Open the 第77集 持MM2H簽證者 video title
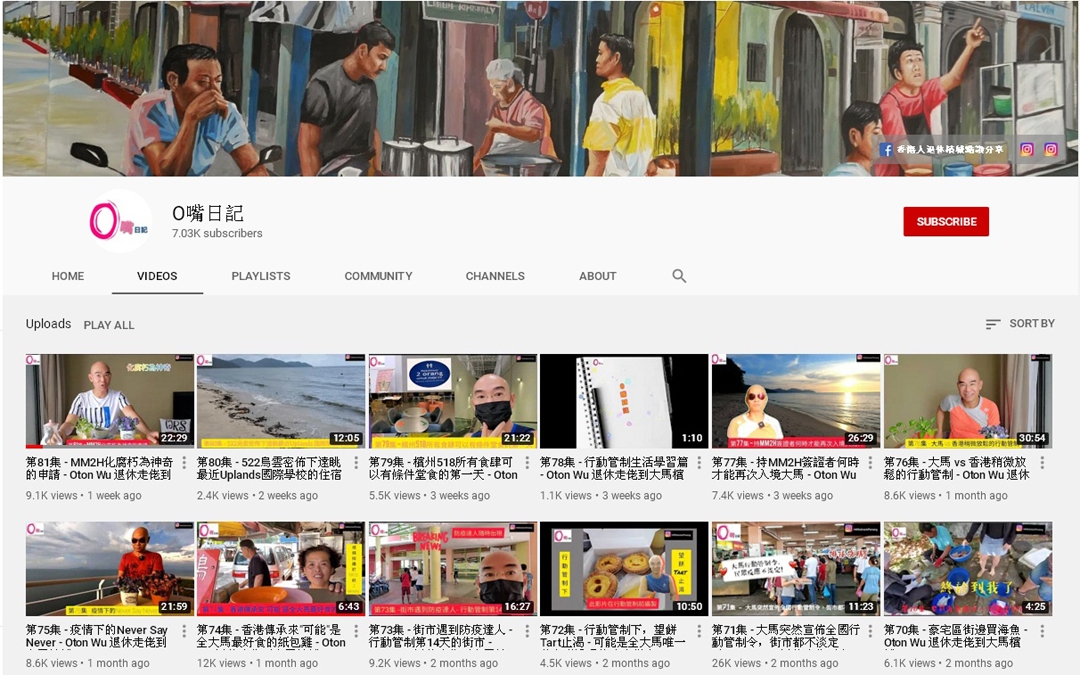Image resolution: width=1080 pixels, height=675 pixels. pyautogui.click(x=785, y=468)
